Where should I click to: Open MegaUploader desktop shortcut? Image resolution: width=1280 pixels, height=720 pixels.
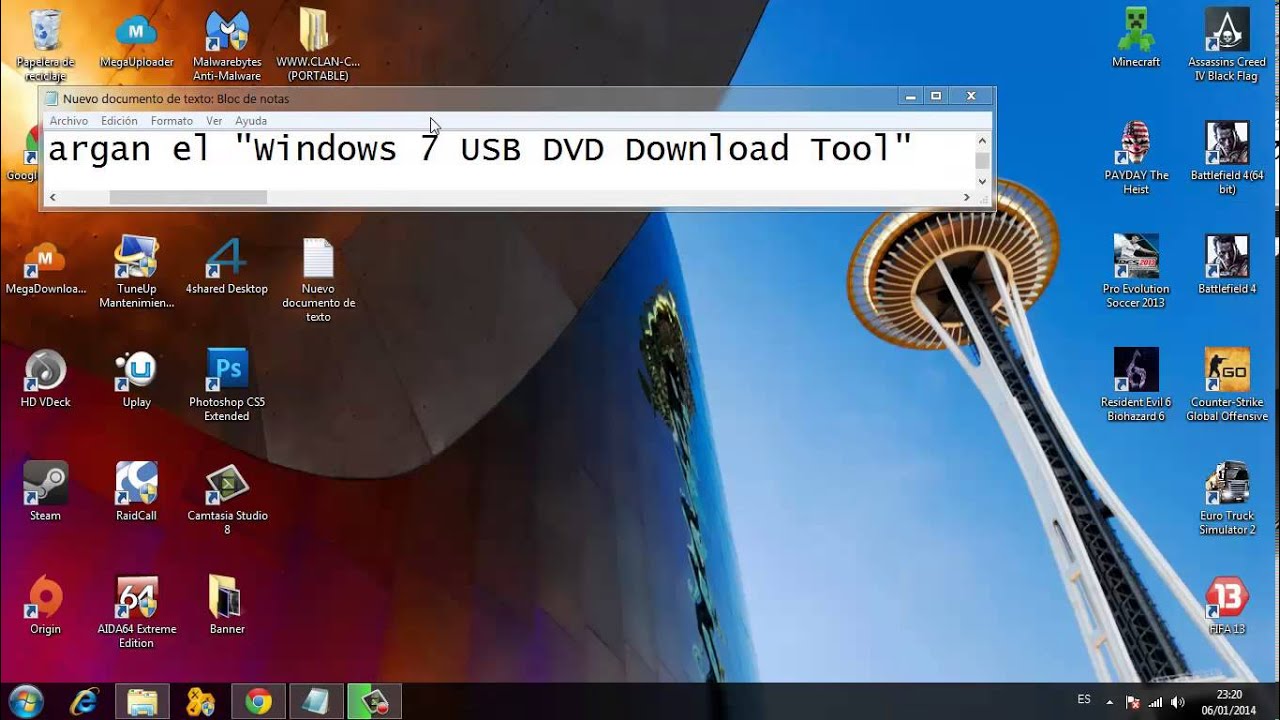coord(136,40)
